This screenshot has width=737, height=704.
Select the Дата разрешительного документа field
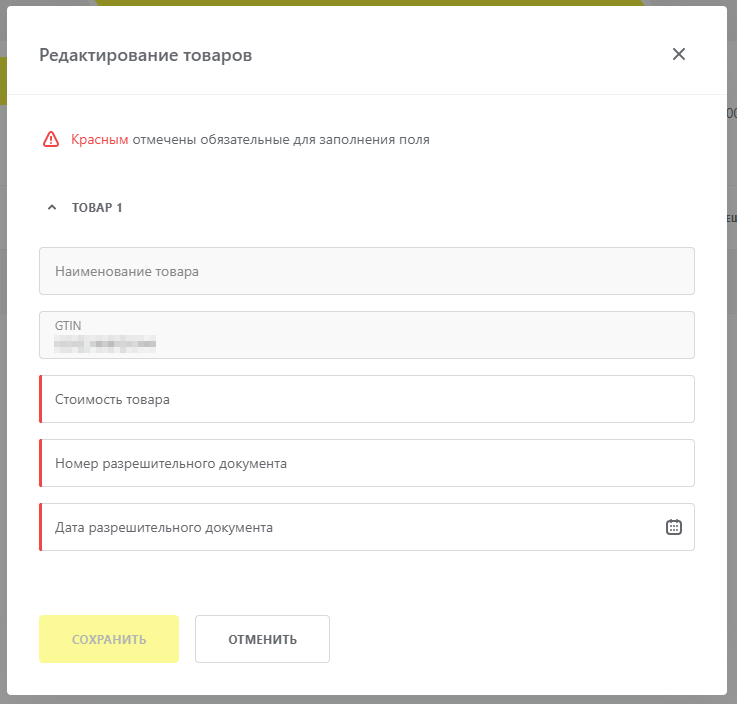click(x=367, y=527)
